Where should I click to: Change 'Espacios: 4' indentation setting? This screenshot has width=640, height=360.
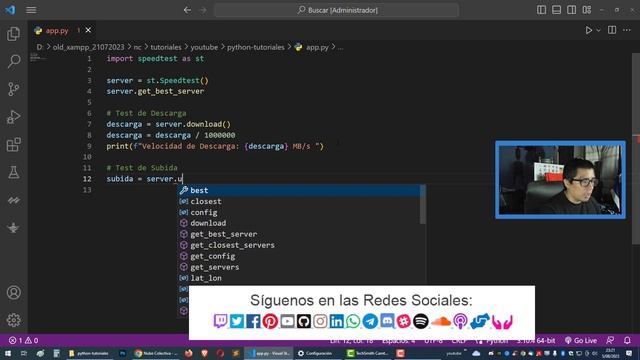pos(398,340)
